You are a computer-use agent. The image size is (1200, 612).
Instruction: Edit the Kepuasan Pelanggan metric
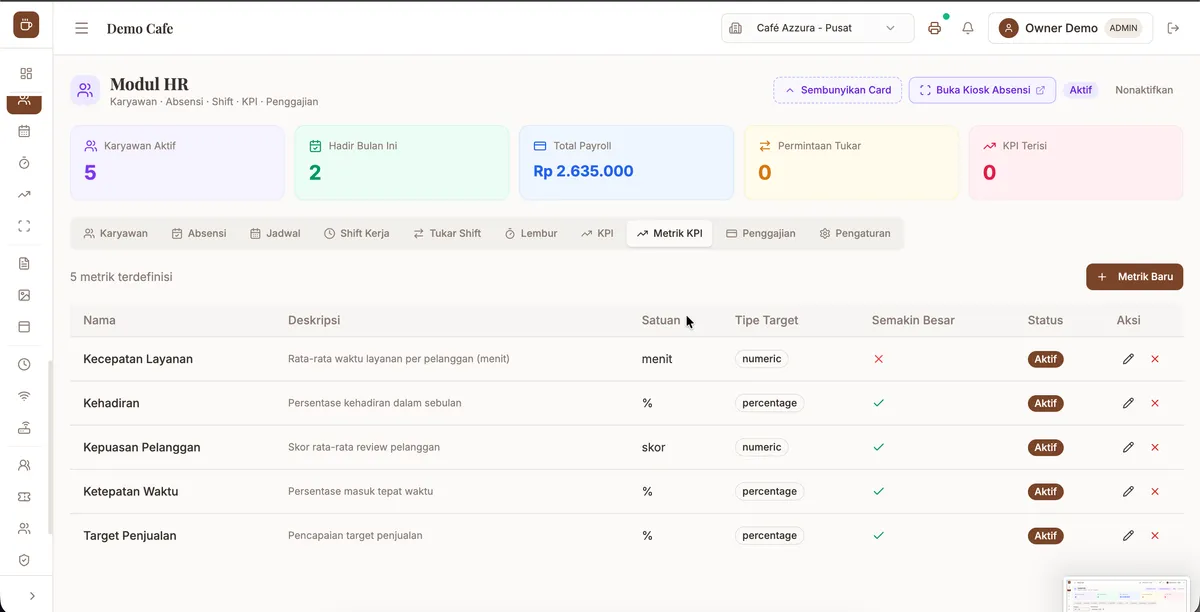[1128, 447]
